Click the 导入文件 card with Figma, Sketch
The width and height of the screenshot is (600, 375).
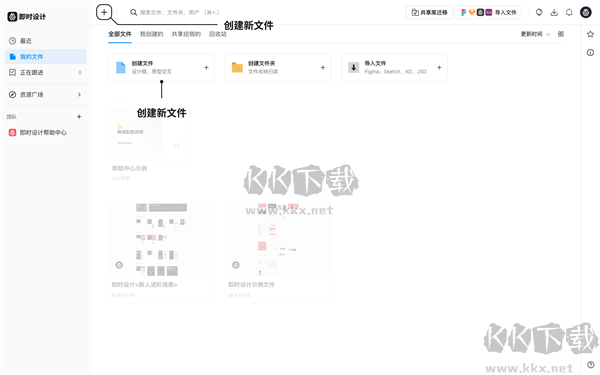pos(394,67)
